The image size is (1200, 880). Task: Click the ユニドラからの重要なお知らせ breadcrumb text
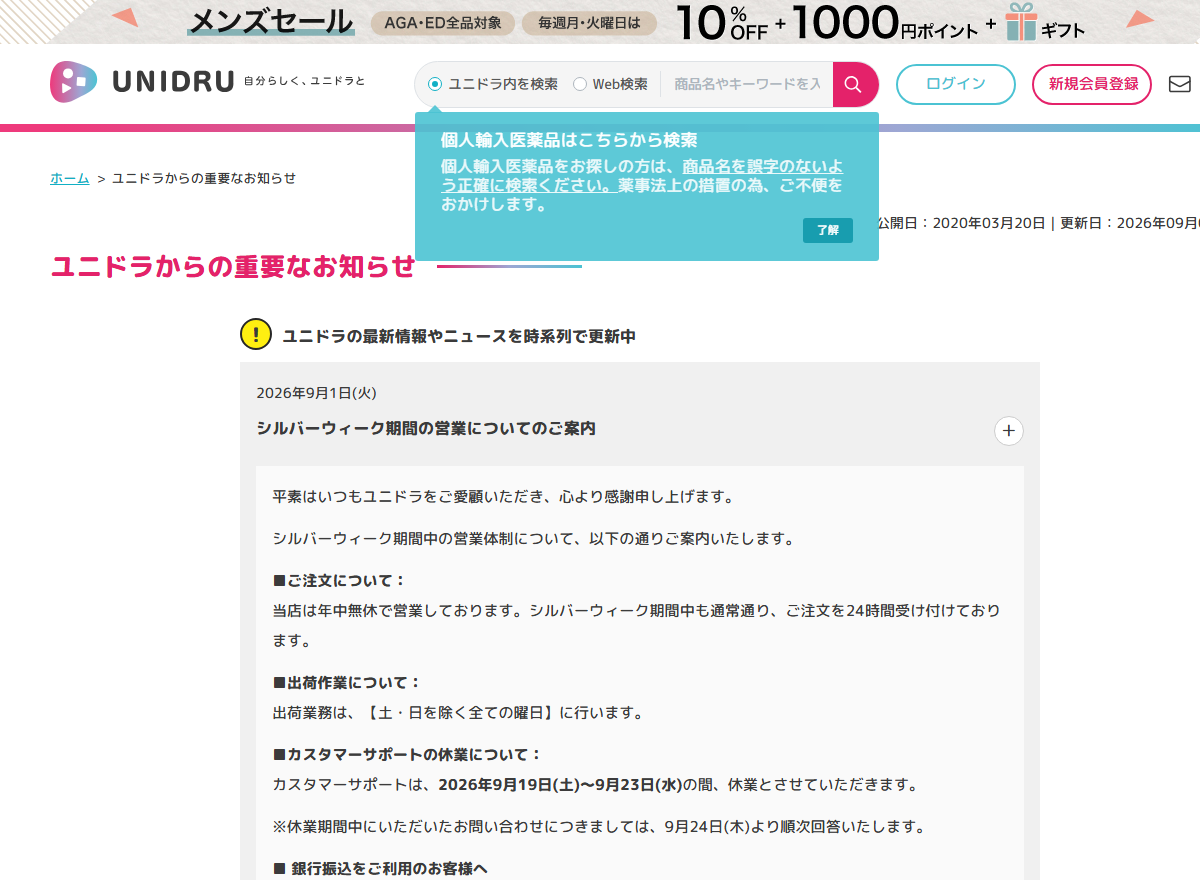204,178
